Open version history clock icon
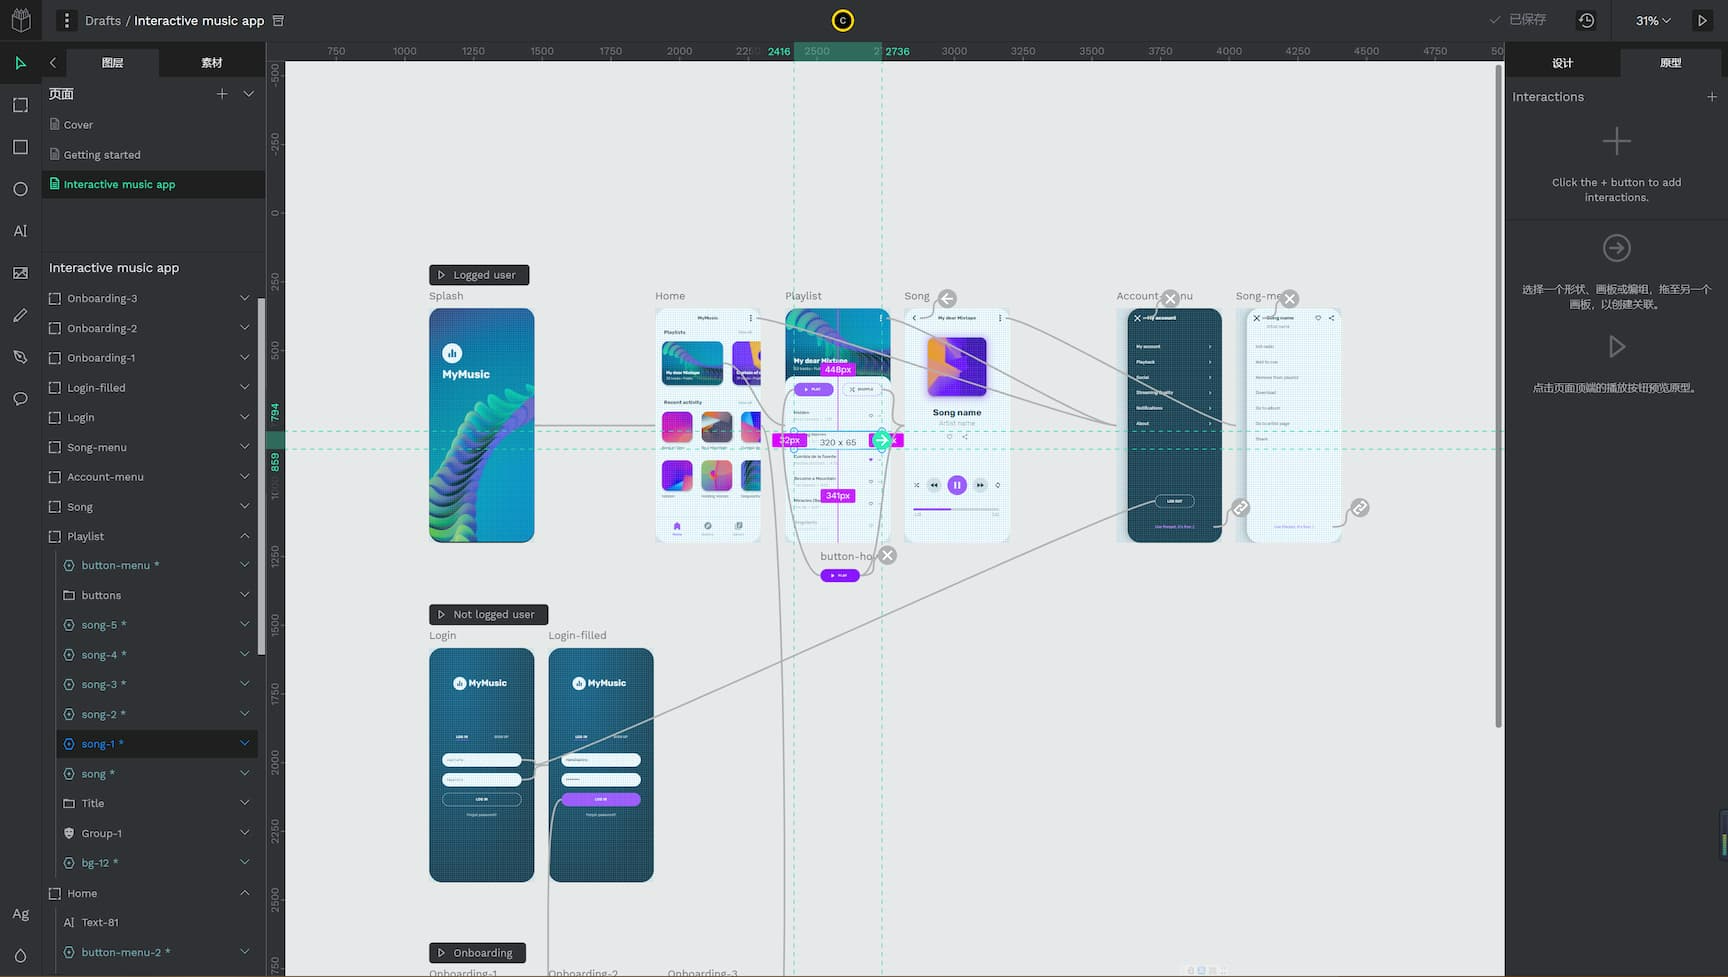1728x977 pixels. coord(1586,20)
